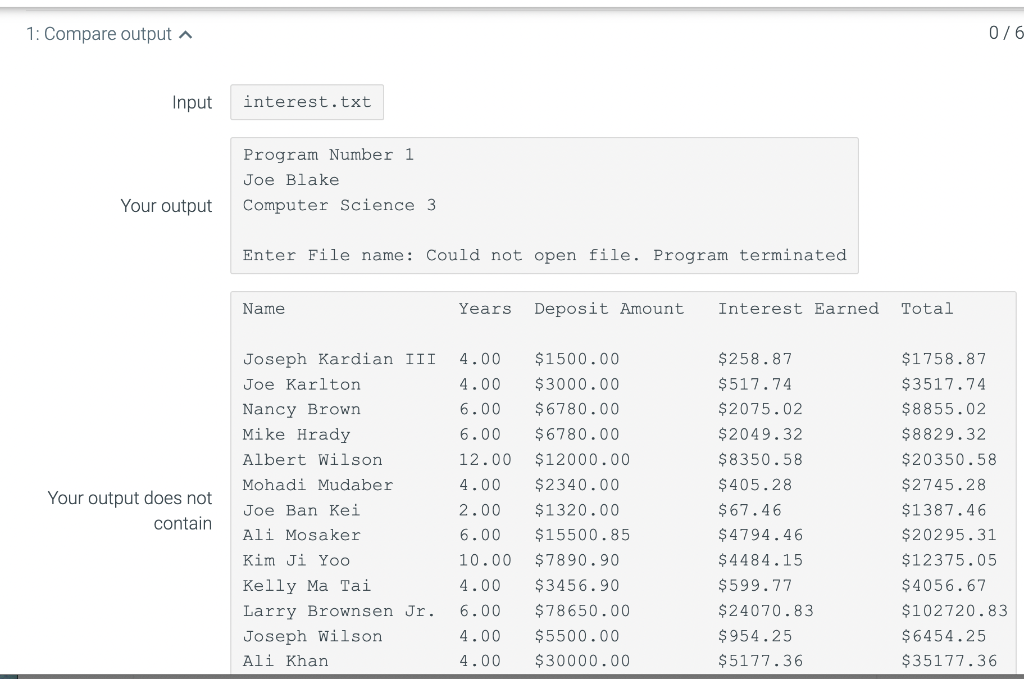The width and height of the screenshot is (1024, 679).
Task: Click the 'Interest Earned' column header
Action: point(798,308)
